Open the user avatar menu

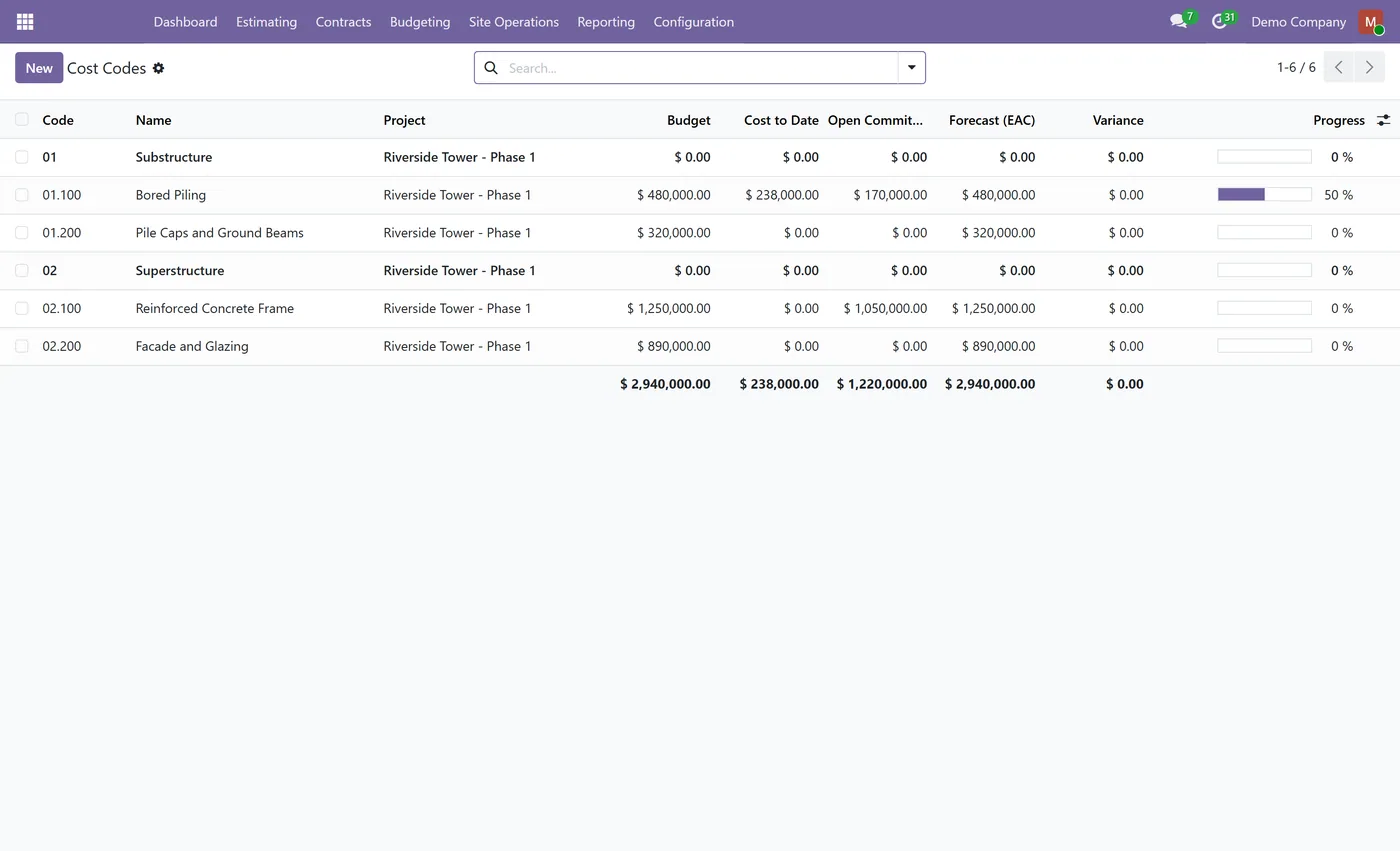tap(1370, 21)
